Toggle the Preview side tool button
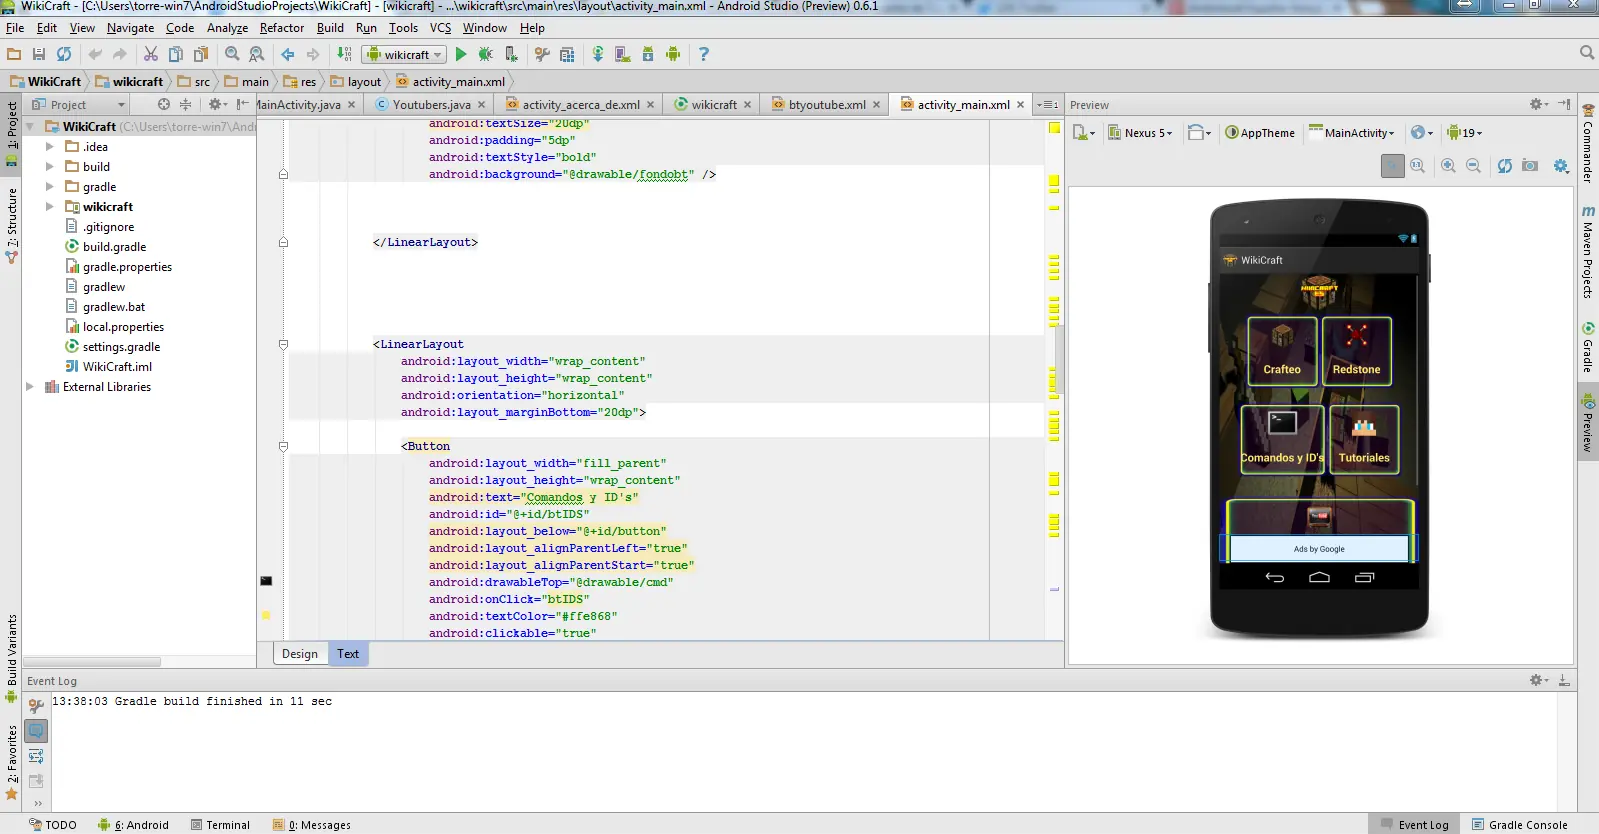The image size is (1599, 834). [x=1587, y=423]
